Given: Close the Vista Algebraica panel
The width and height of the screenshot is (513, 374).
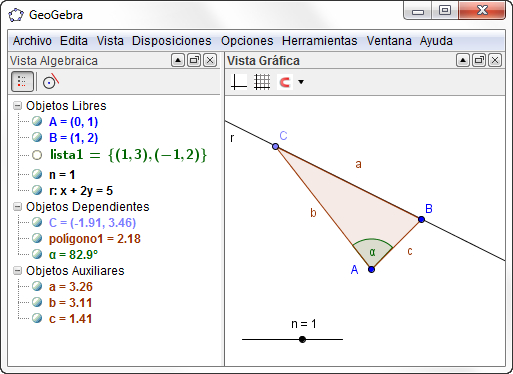Looking at the screenshot, I should [x=210, y=60].
